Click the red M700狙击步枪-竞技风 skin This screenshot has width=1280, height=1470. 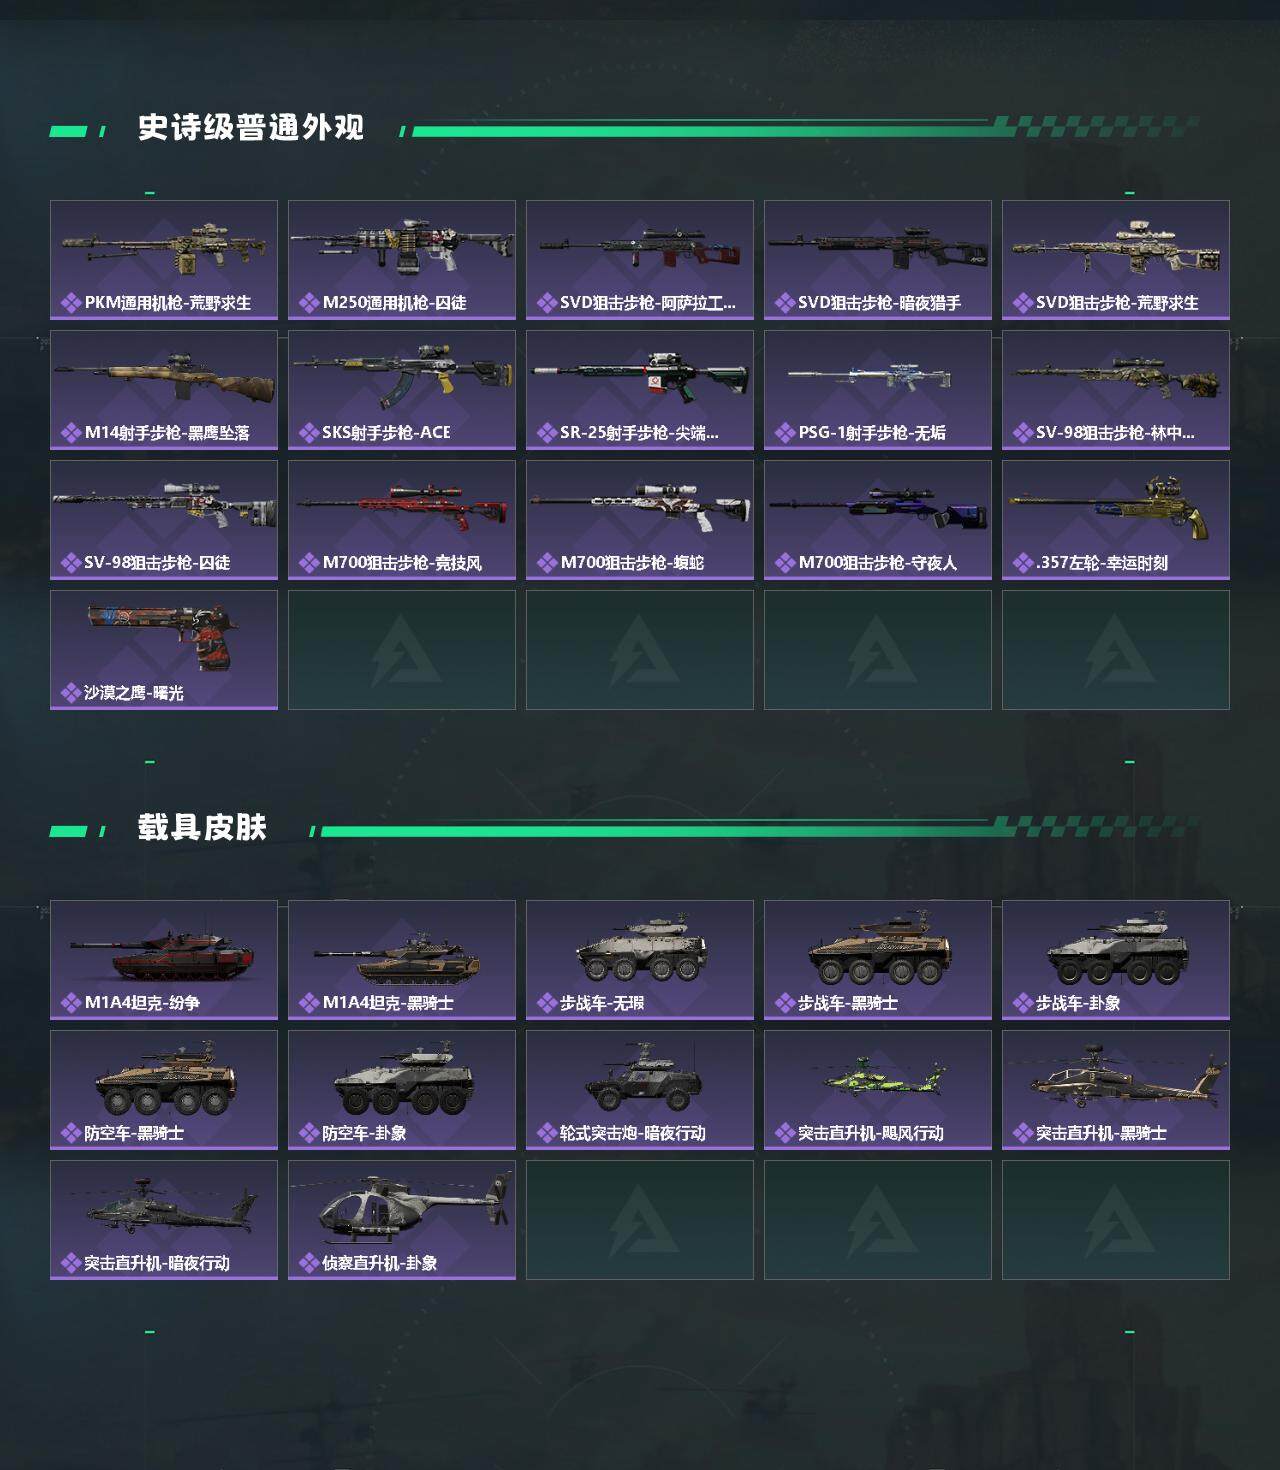point(402,520)
